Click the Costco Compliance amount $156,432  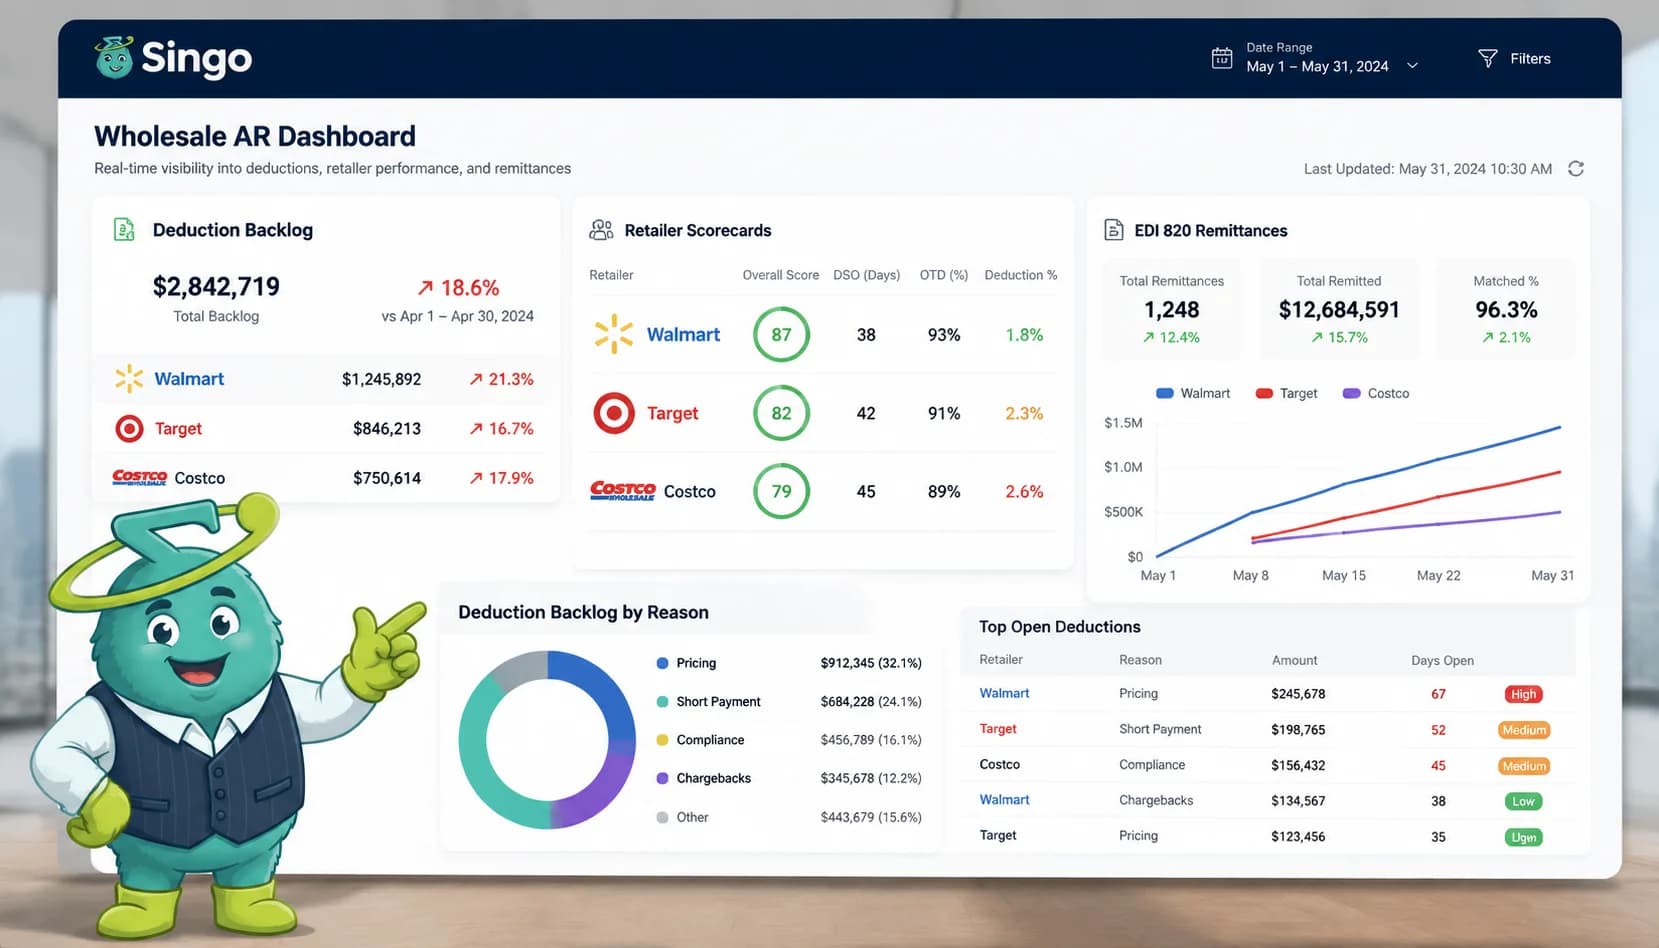(1298, 766)
